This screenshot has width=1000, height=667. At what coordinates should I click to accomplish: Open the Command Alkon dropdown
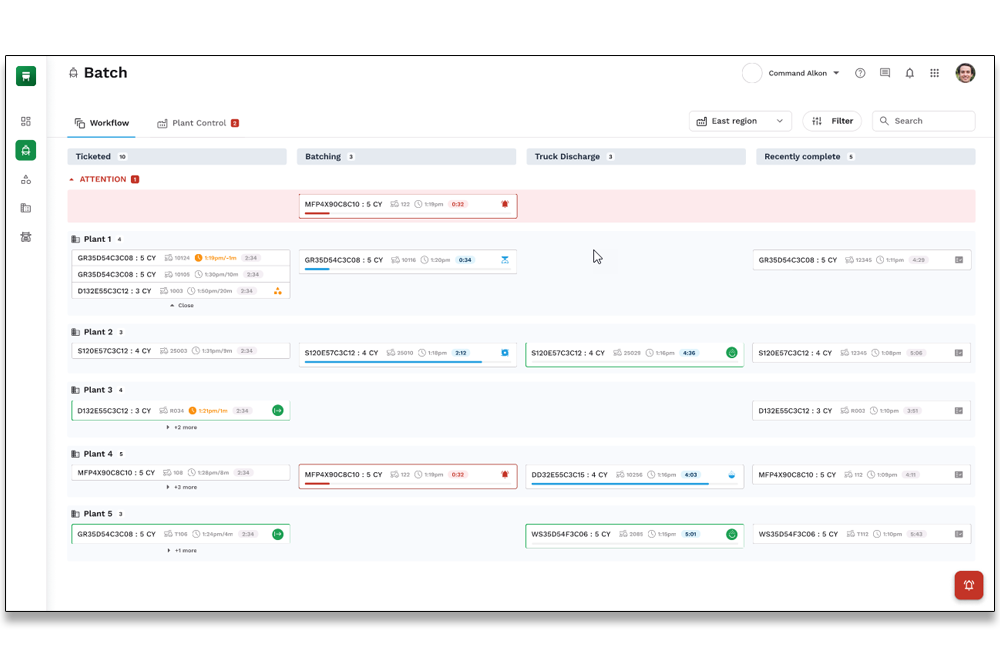click(804, 73)
